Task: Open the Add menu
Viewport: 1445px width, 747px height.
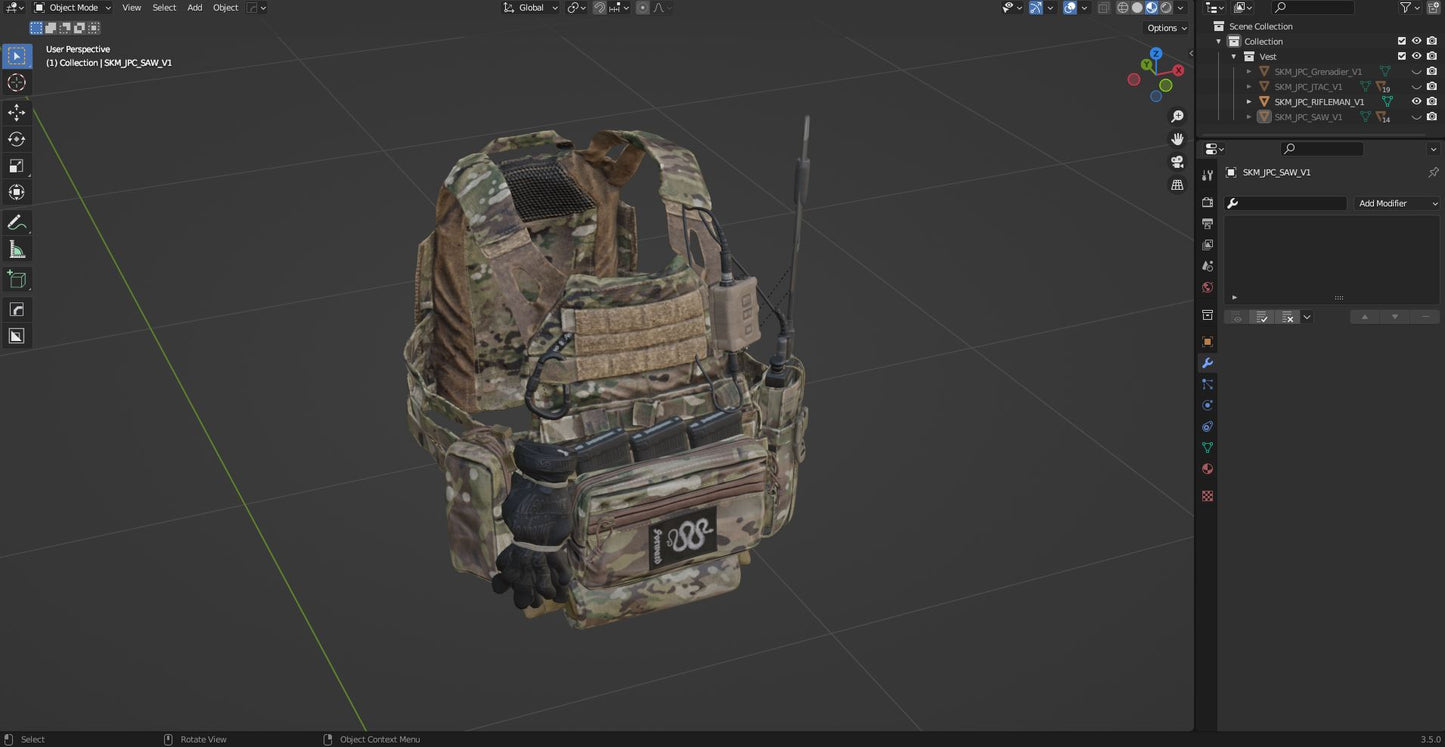Action: click(x=194, y=8)
